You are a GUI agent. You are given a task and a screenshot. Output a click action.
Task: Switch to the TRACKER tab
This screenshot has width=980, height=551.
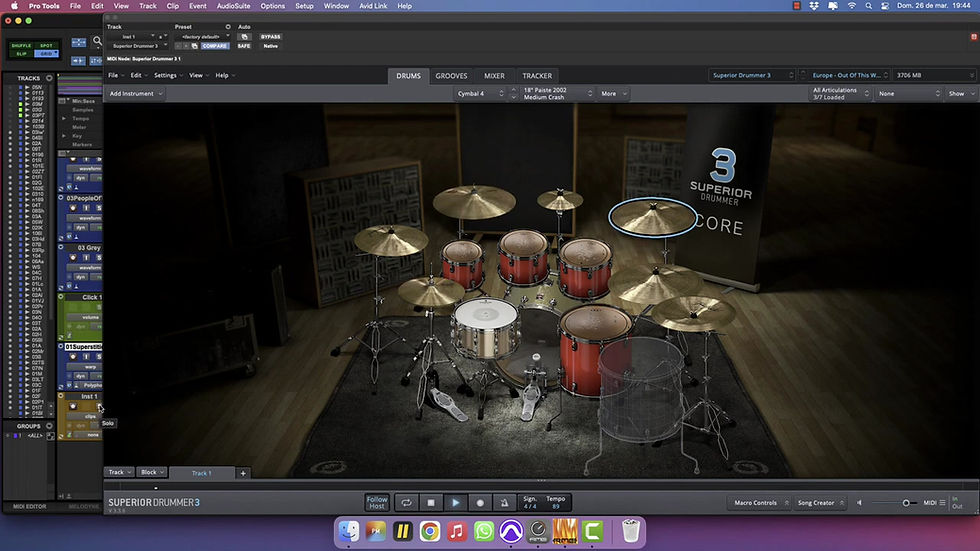click(537, 76)
